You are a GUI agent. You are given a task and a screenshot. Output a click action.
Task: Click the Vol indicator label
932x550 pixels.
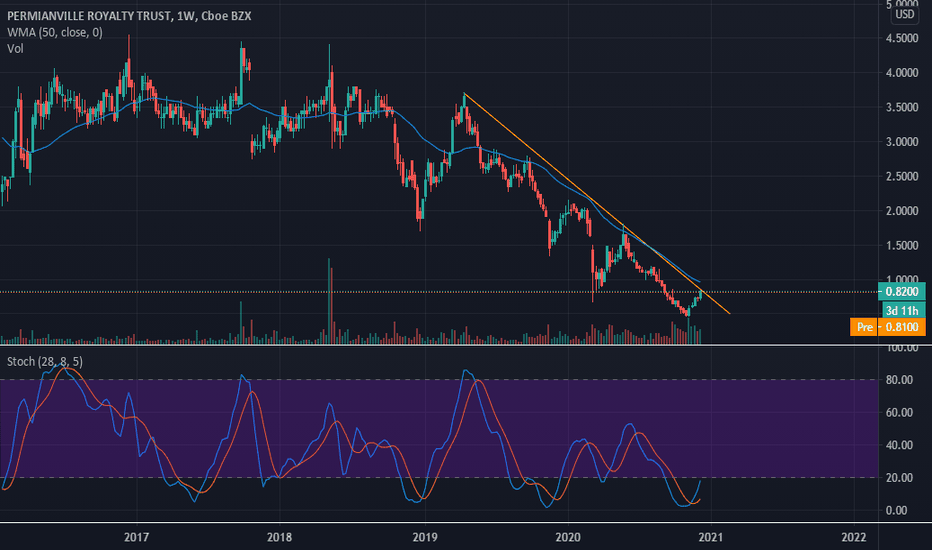pyautogui.click(x=15, y=49)
